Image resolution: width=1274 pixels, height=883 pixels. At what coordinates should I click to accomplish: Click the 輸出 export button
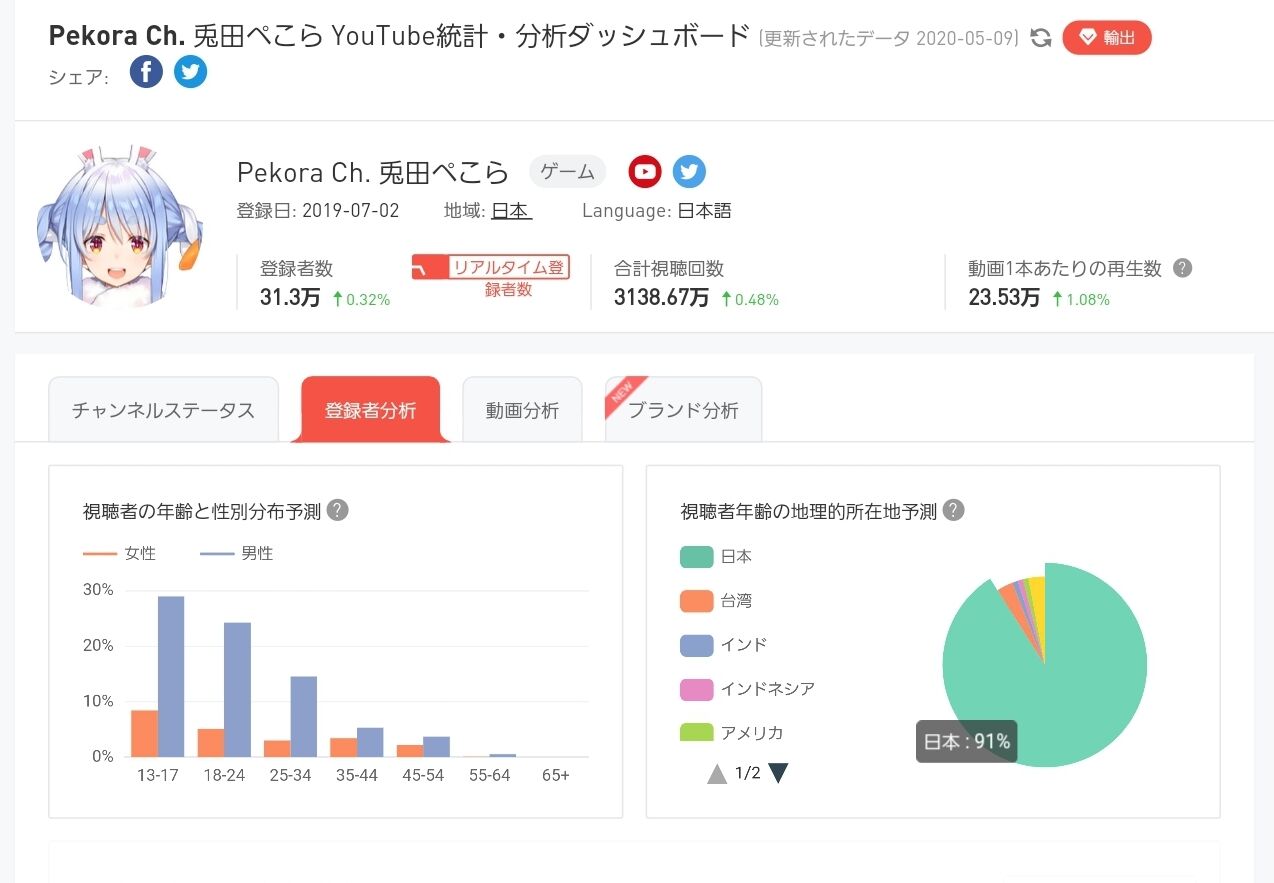1107,38
